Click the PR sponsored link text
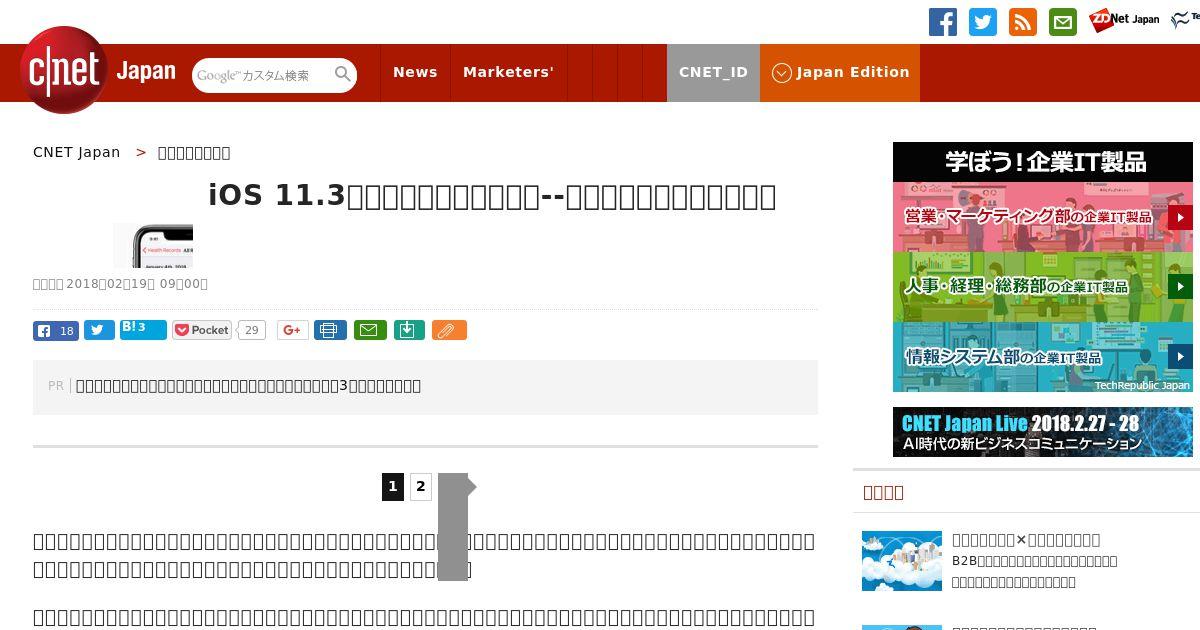 248,386
